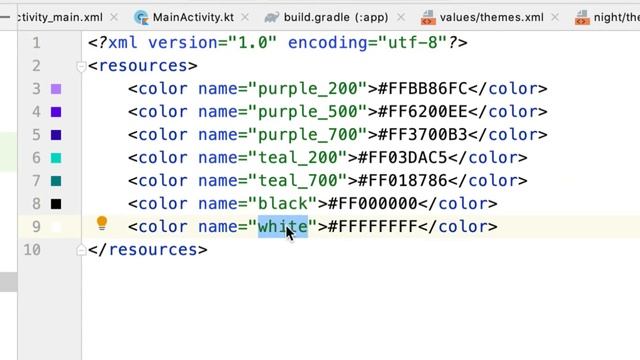
Task: Click the Gradle elephant icon on build.gradle tab
Action: (271, 18)
